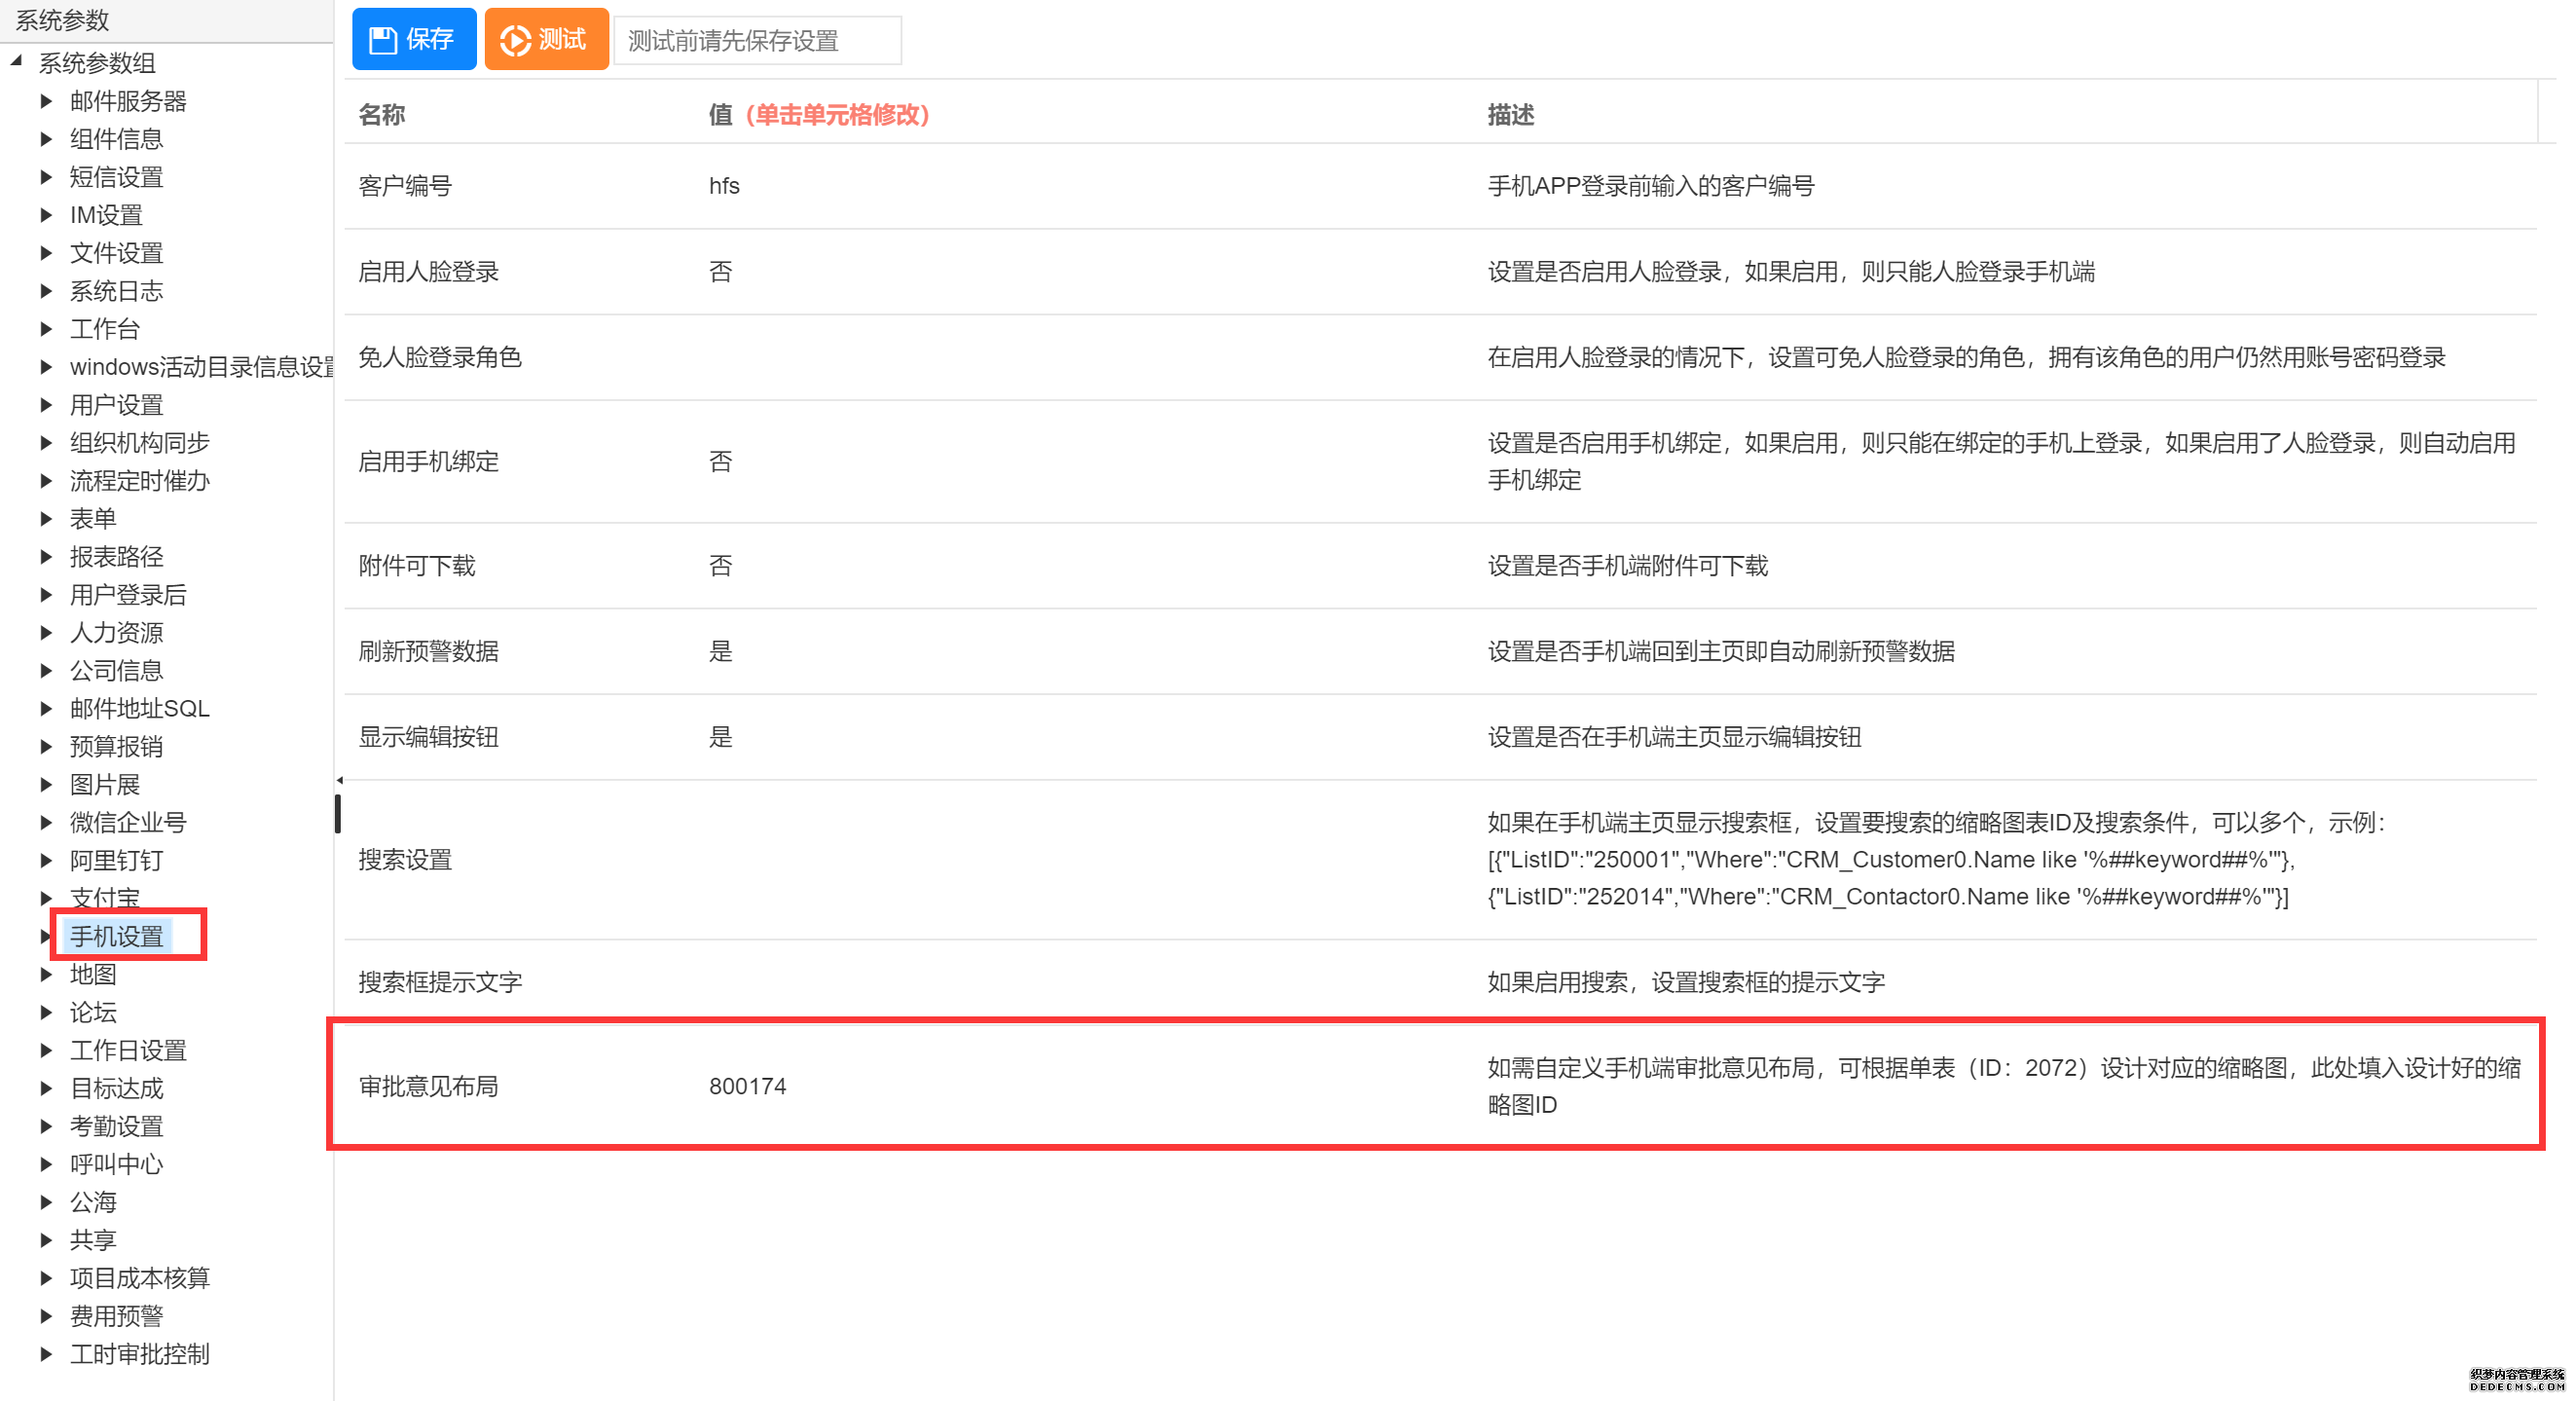Expand the 组件信息 tree arrow
The image size is (2576, 1401).
[46, 139]
